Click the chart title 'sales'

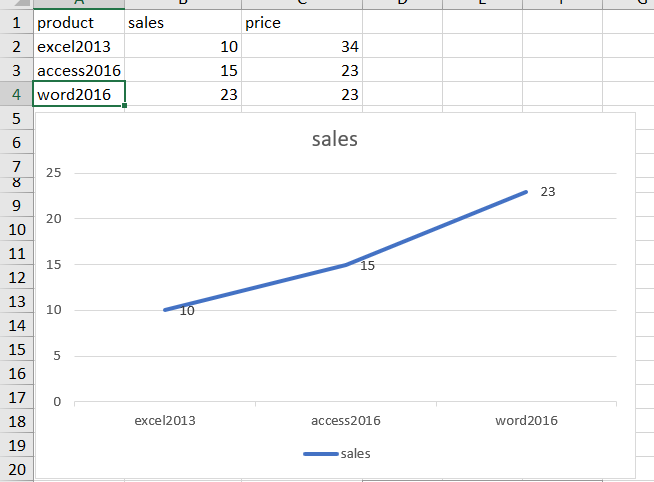click(x=335, y=139)
